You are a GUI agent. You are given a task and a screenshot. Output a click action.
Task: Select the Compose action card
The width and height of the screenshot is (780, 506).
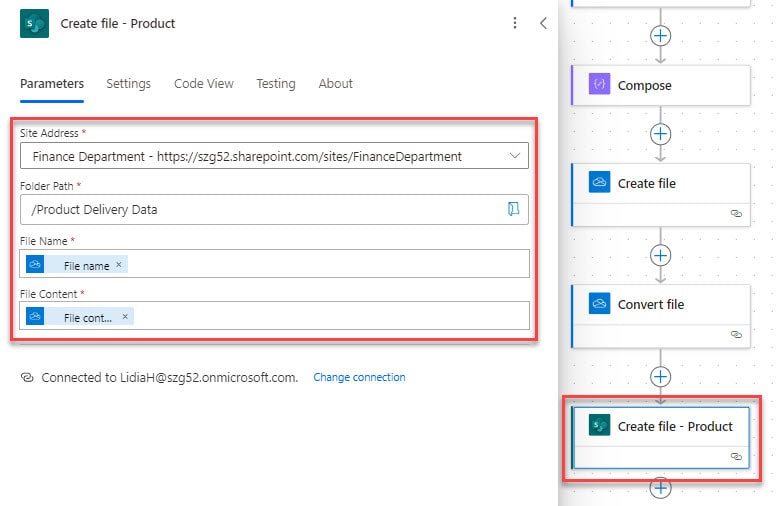coord(661,85)
